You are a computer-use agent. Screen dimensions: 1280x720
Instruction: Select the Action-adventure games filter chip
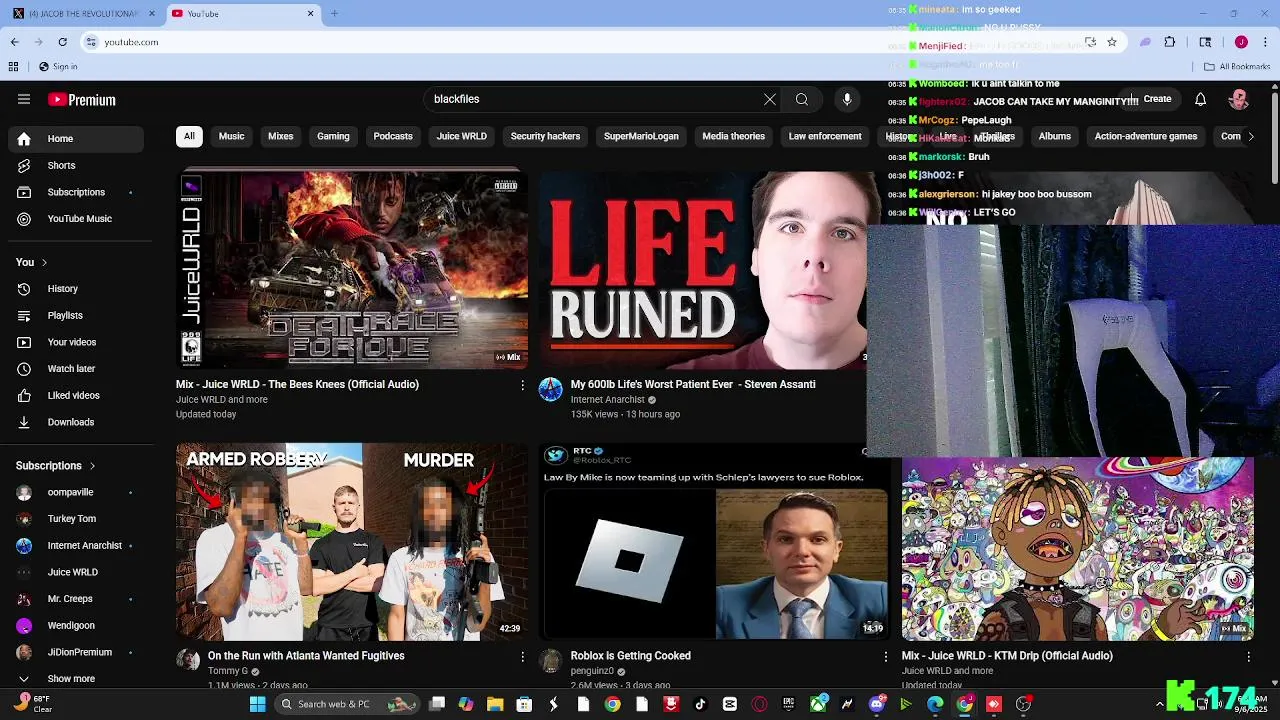(x=1145, y=136)
